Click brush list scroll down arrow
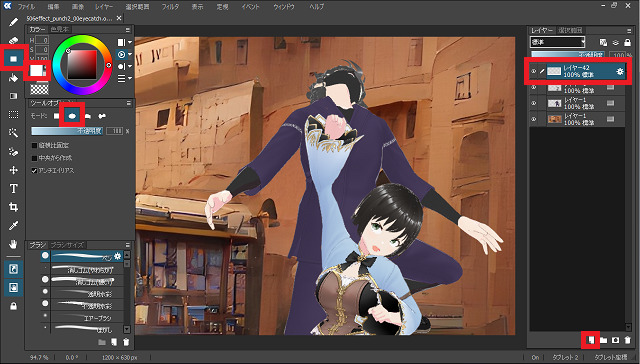This screenshot has width=640, height=364. pyautogui.click(x=127, y=329)
